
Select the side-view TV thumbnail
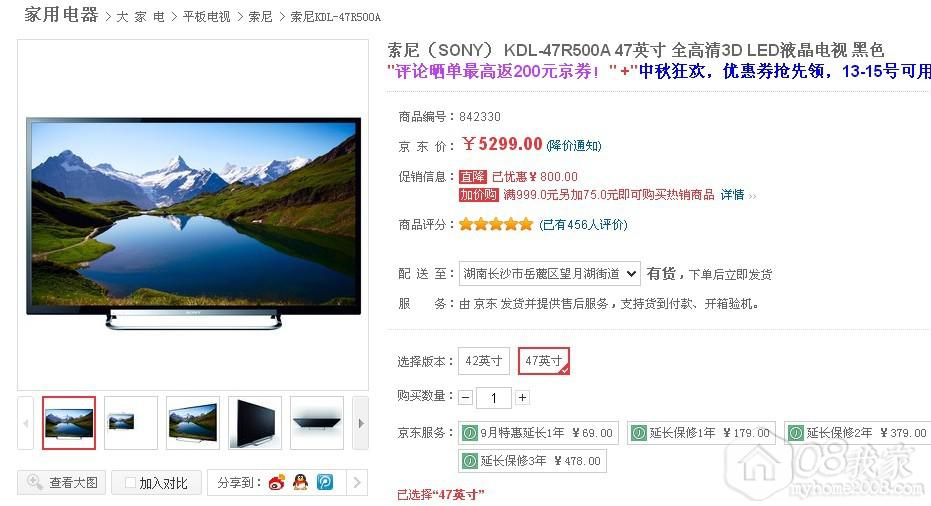[255, 423]
